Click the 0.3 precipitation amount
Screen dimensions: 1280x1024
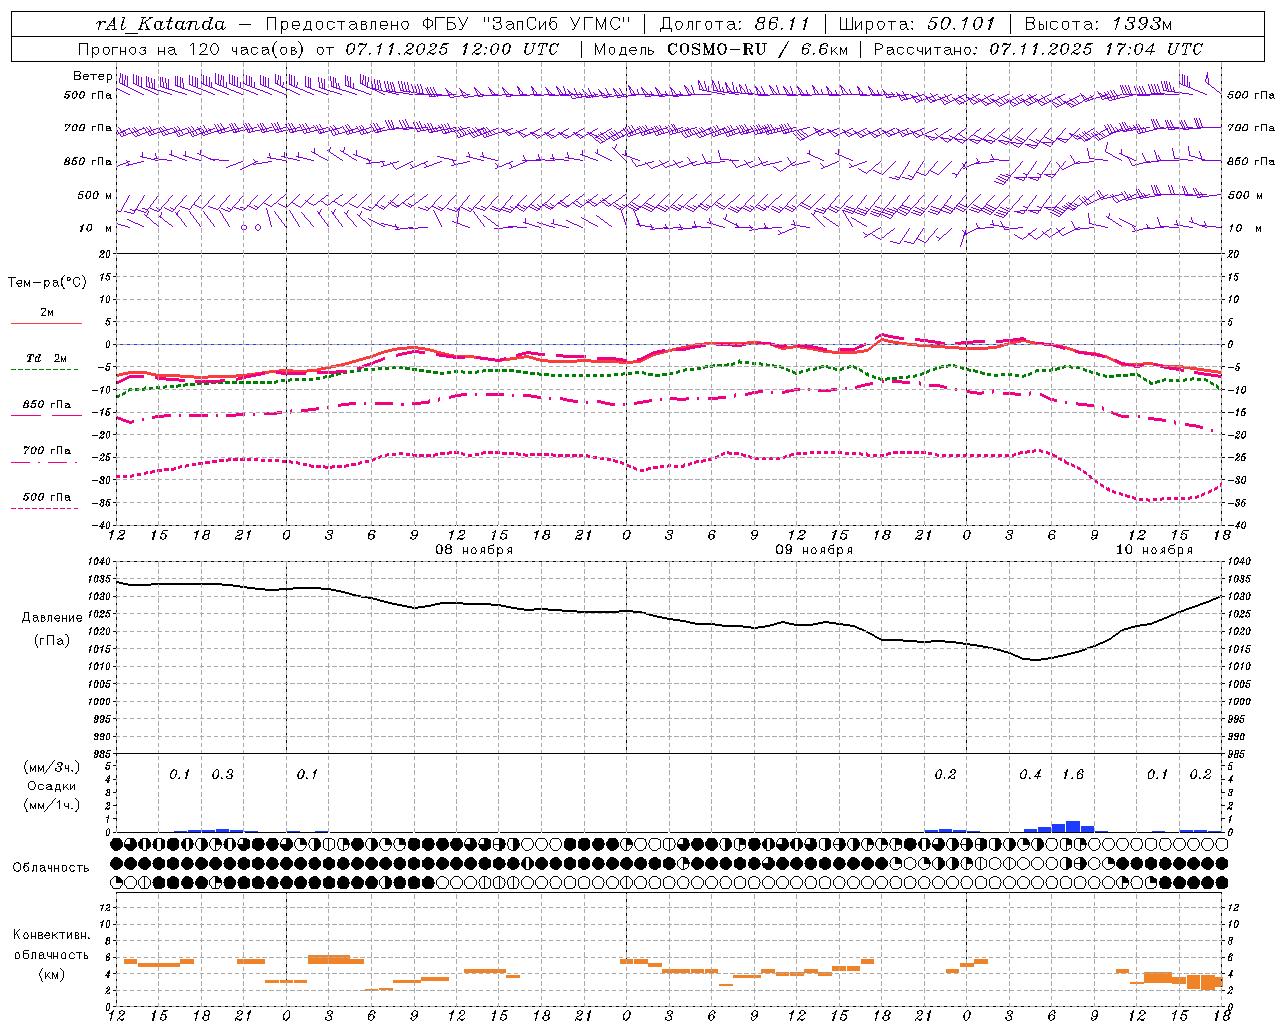click(222, 774)
